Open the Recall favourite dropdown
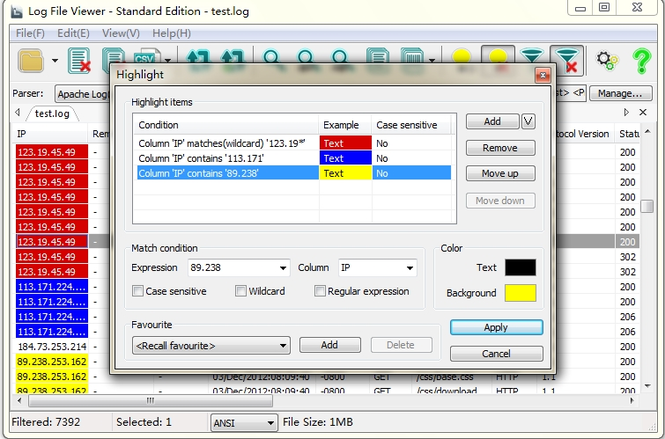This screenshot has height=439, width=665. tap(211, 346)
